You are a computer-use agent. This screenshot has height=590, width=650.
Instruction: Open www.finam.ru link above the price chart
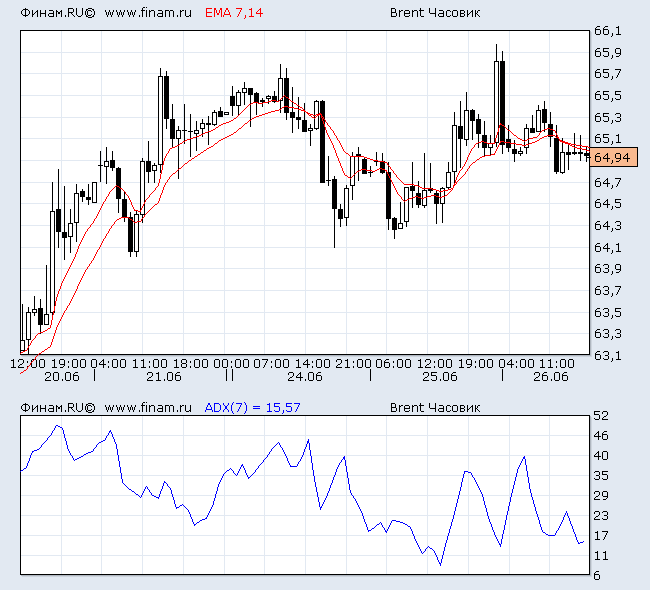coord(147,13)
